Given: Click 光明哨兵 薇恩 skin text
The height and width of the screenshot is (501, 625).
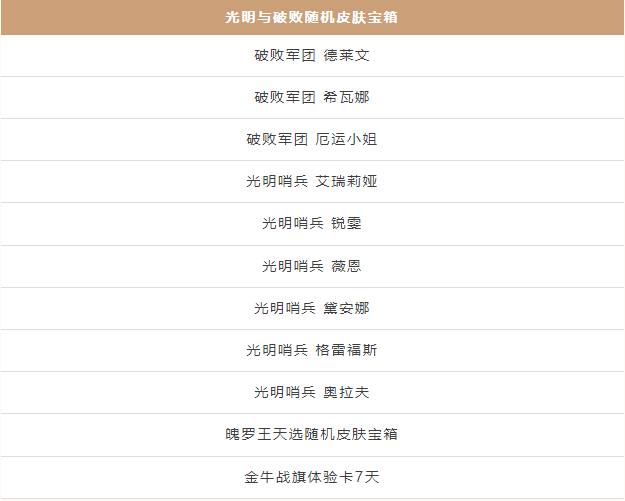Looking at the screenshot, I should coord(312,266).
